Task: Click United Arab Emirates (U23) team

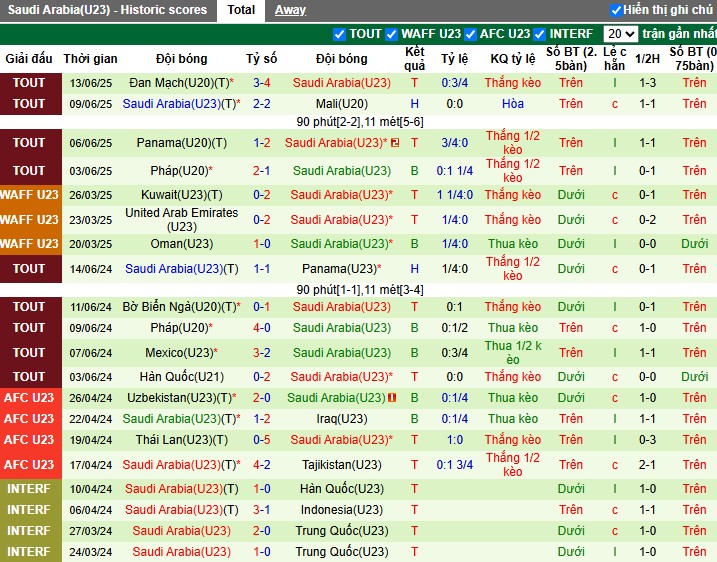Action: [182, 219]
